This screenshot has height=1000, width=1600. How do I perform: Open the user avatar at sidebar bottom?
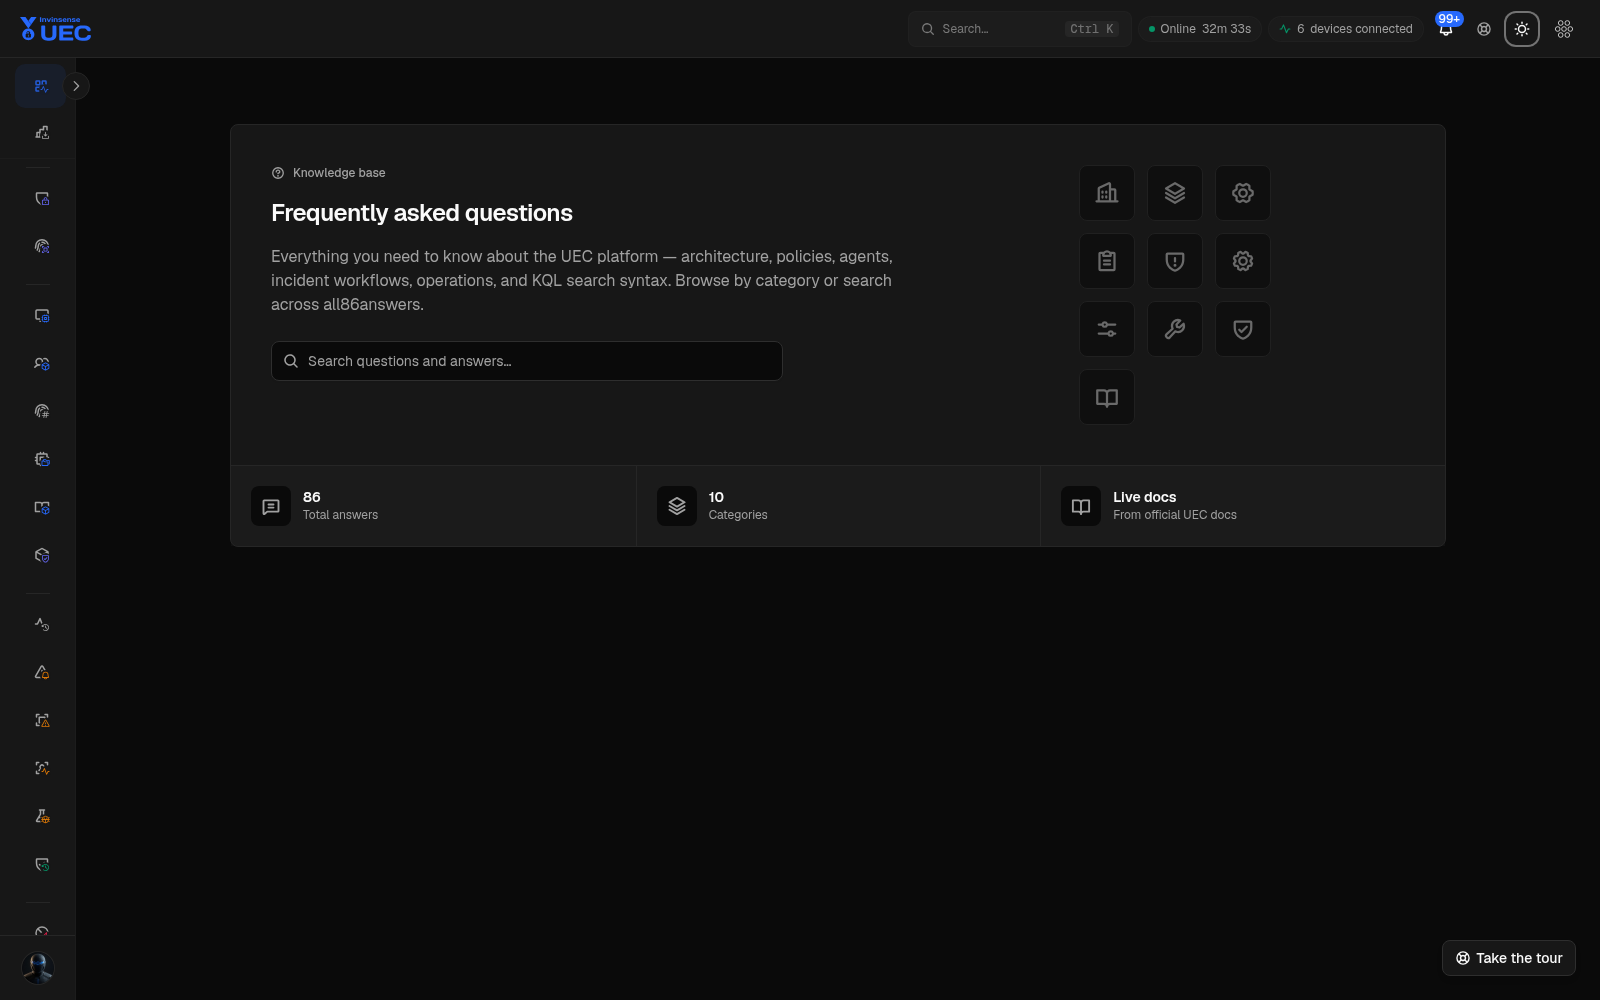[38, 968]
